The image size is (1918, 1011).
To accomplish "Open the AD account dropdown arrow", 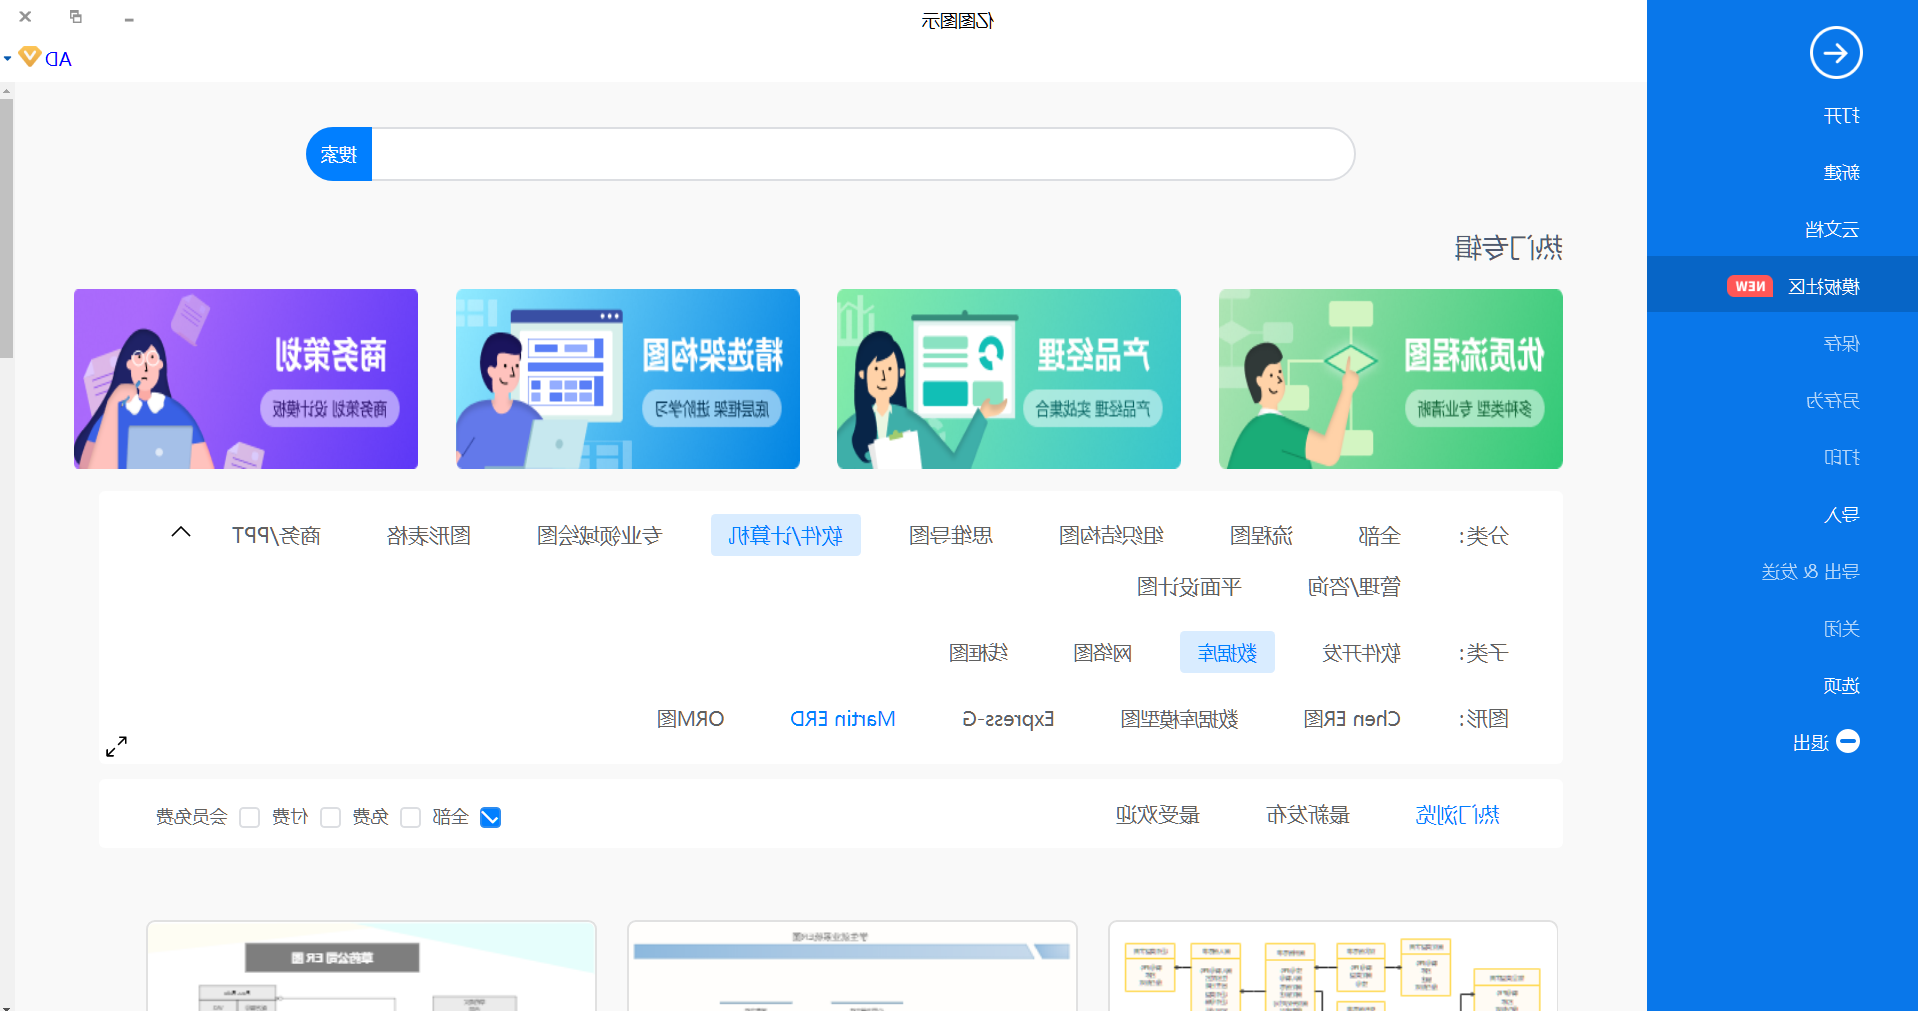I will [8, 59].
